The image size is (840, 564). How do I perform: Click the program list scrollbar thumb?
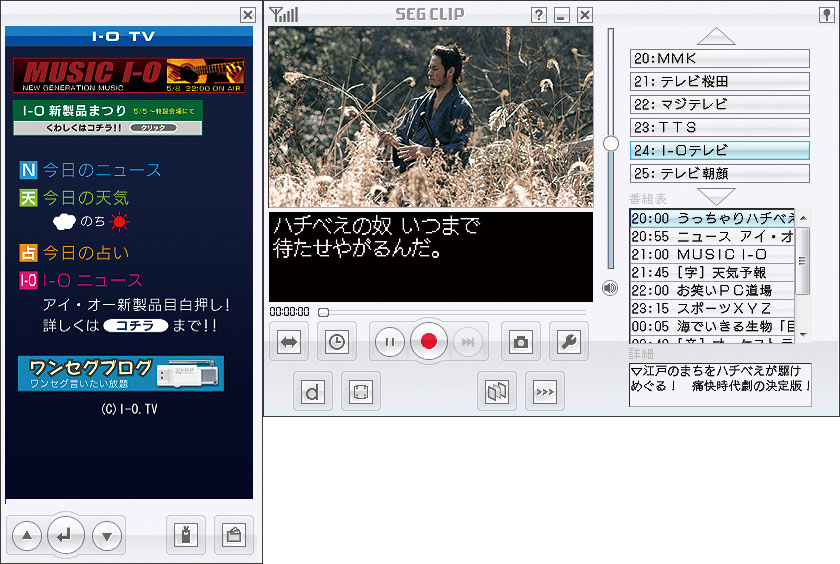click(x=802, y=260)
